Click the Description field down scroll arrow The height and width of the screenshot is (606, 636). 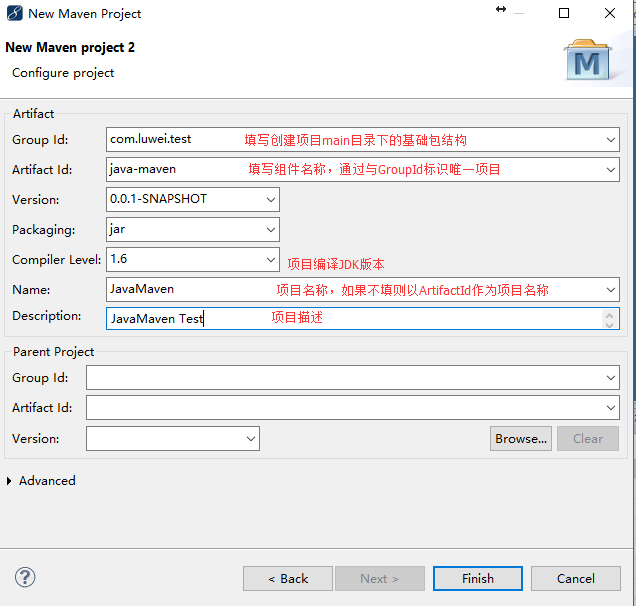click(609, 324)
